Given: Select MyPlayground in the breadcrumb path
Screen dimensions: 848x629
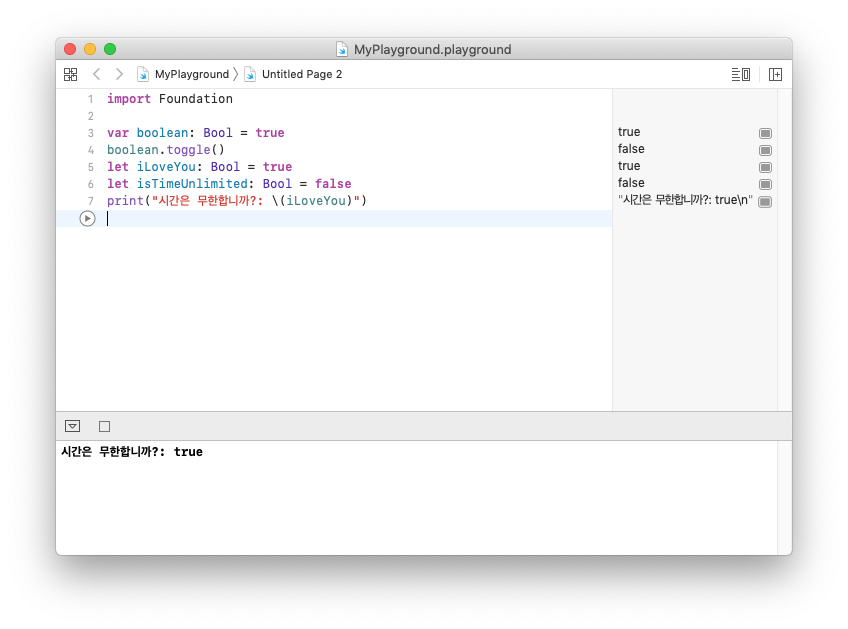Looking at the screenshot, I should [x=192, y=74].
